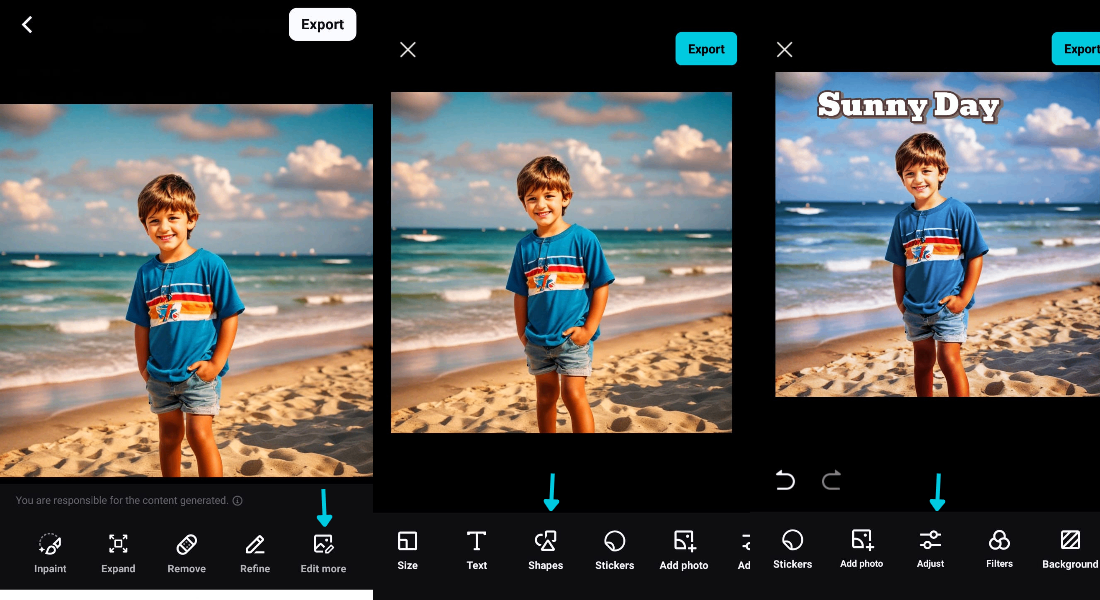1100x600 pixels.
Task: Open Stickers in the right screen
Action: click(792, 549)
